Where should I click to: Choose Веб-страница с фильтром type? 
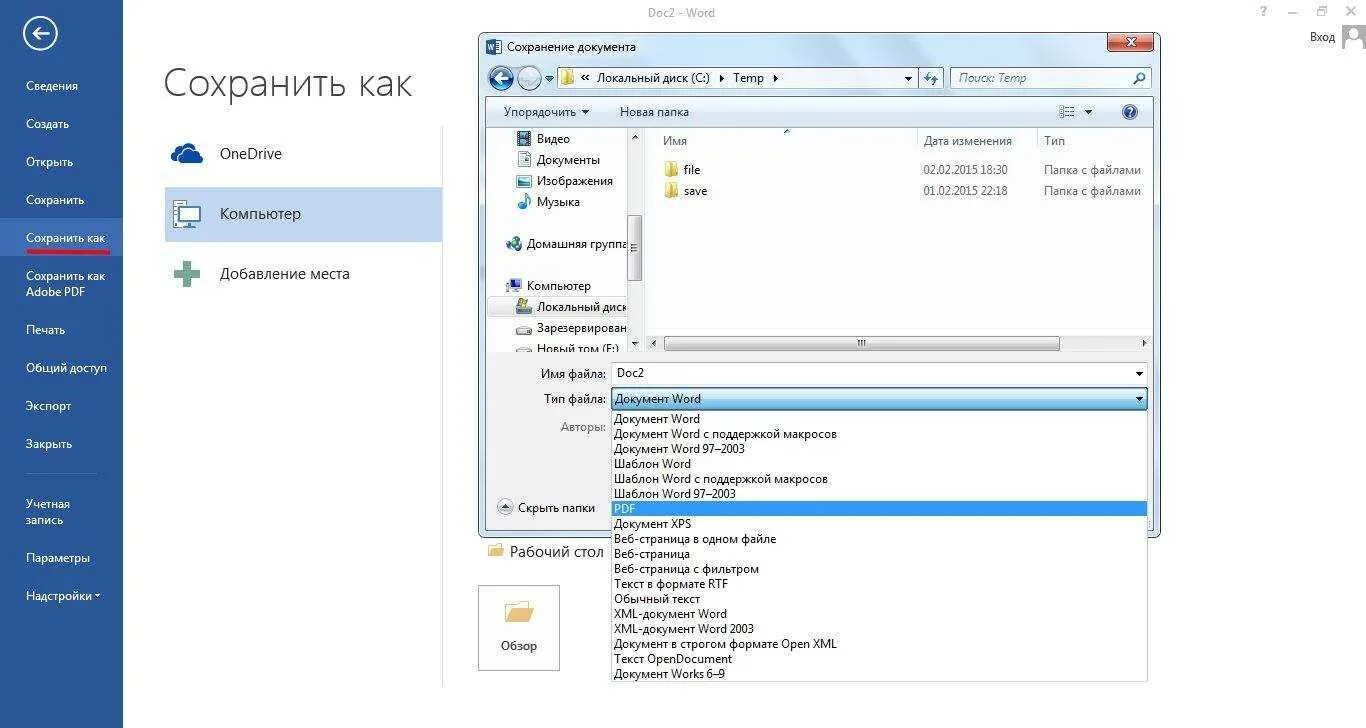click(879, 569)
